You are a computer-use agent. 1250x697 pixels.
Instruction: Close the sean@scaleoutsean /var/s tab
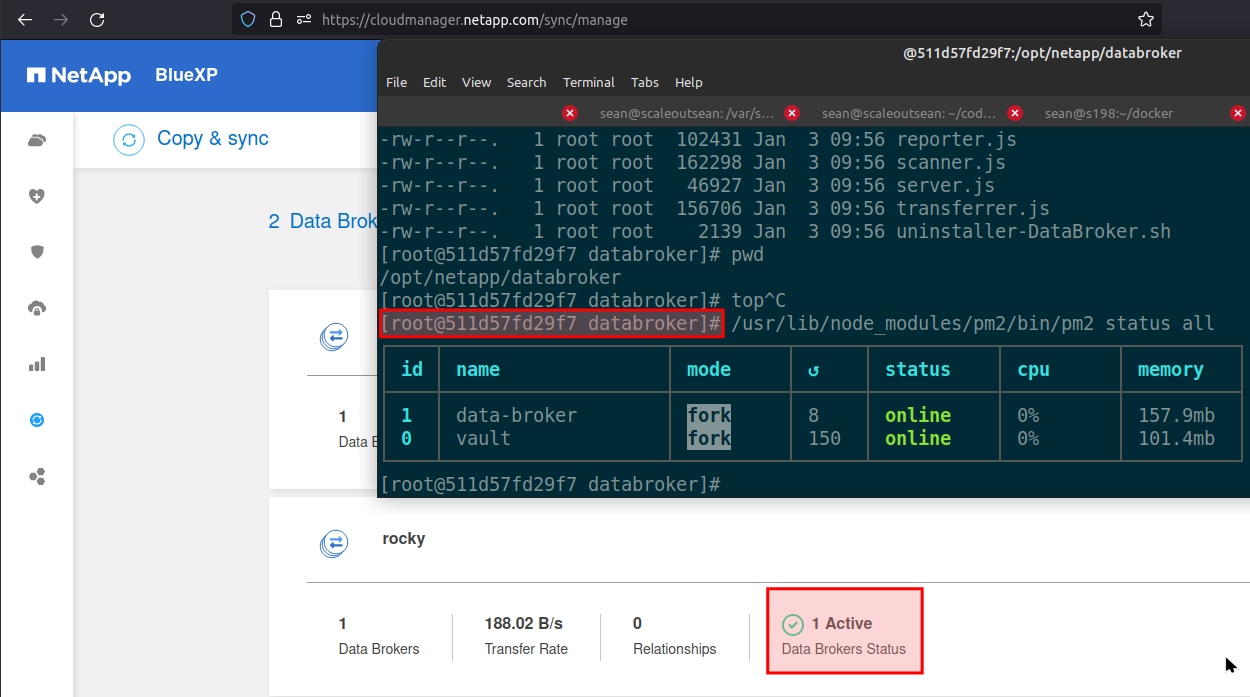(792, 113)
